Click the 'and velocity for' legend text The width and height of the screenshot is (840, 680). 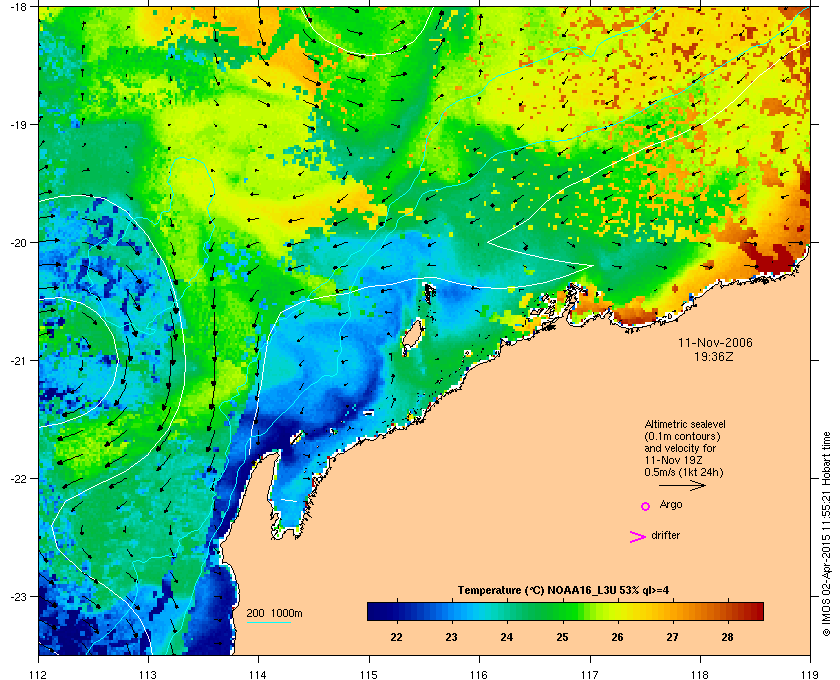point(680,448)
